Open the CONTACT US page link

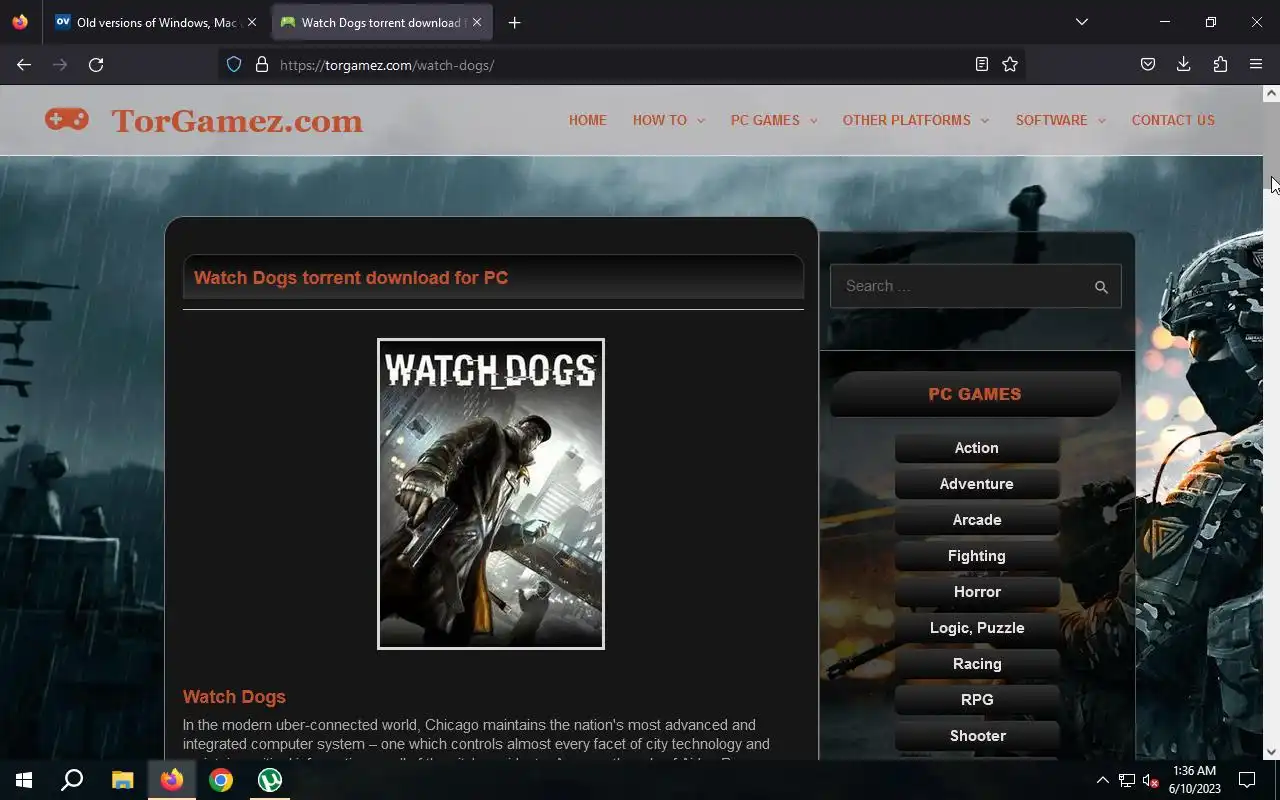tap(1173, 120)
